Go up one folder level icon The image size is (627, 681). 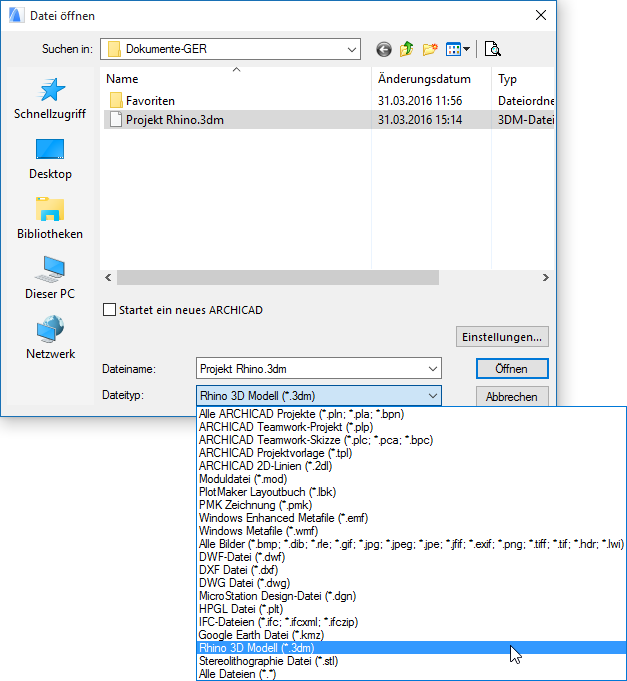point(406,49)
